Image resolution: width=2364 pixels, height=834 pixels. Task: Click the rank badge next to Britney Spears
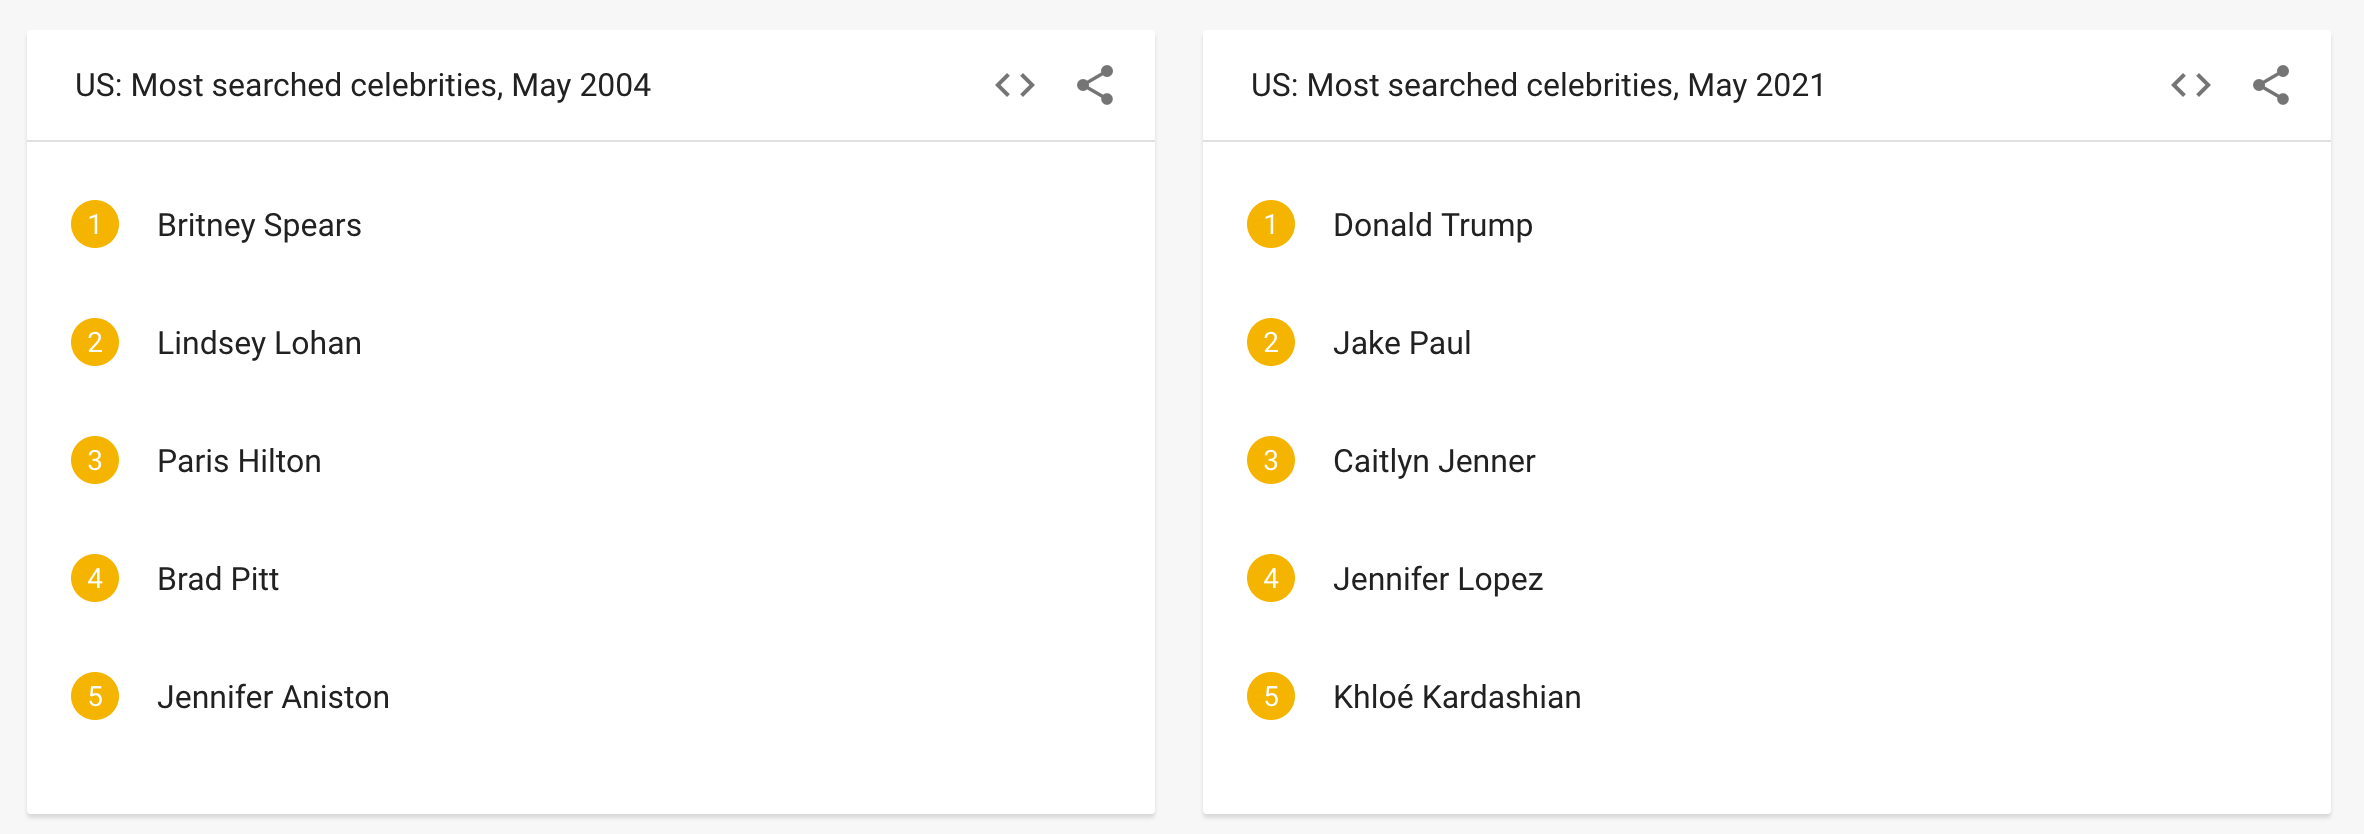95,225
